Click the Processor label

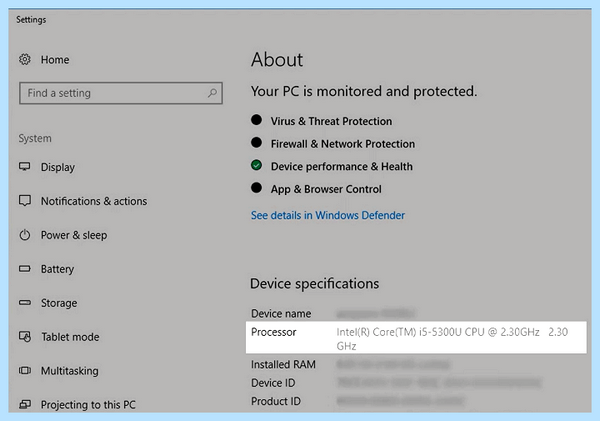click(x=274, y=332)
